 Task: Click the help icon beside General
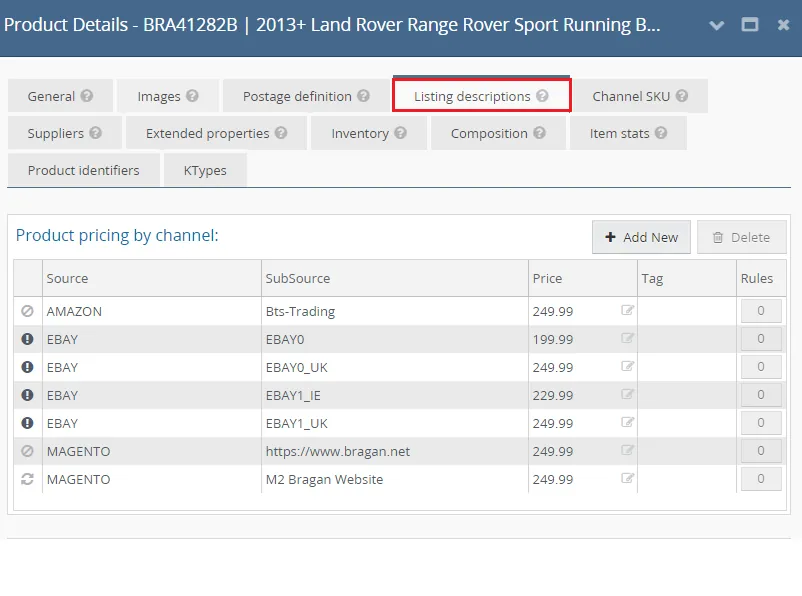coord(87,96)
